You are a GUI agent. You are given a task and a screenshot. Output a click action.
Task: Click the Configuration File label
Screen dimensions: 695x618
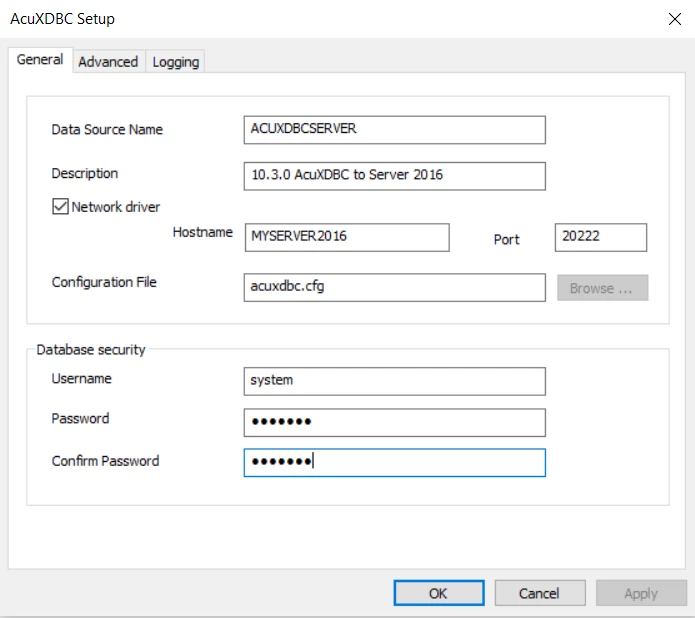104,282
